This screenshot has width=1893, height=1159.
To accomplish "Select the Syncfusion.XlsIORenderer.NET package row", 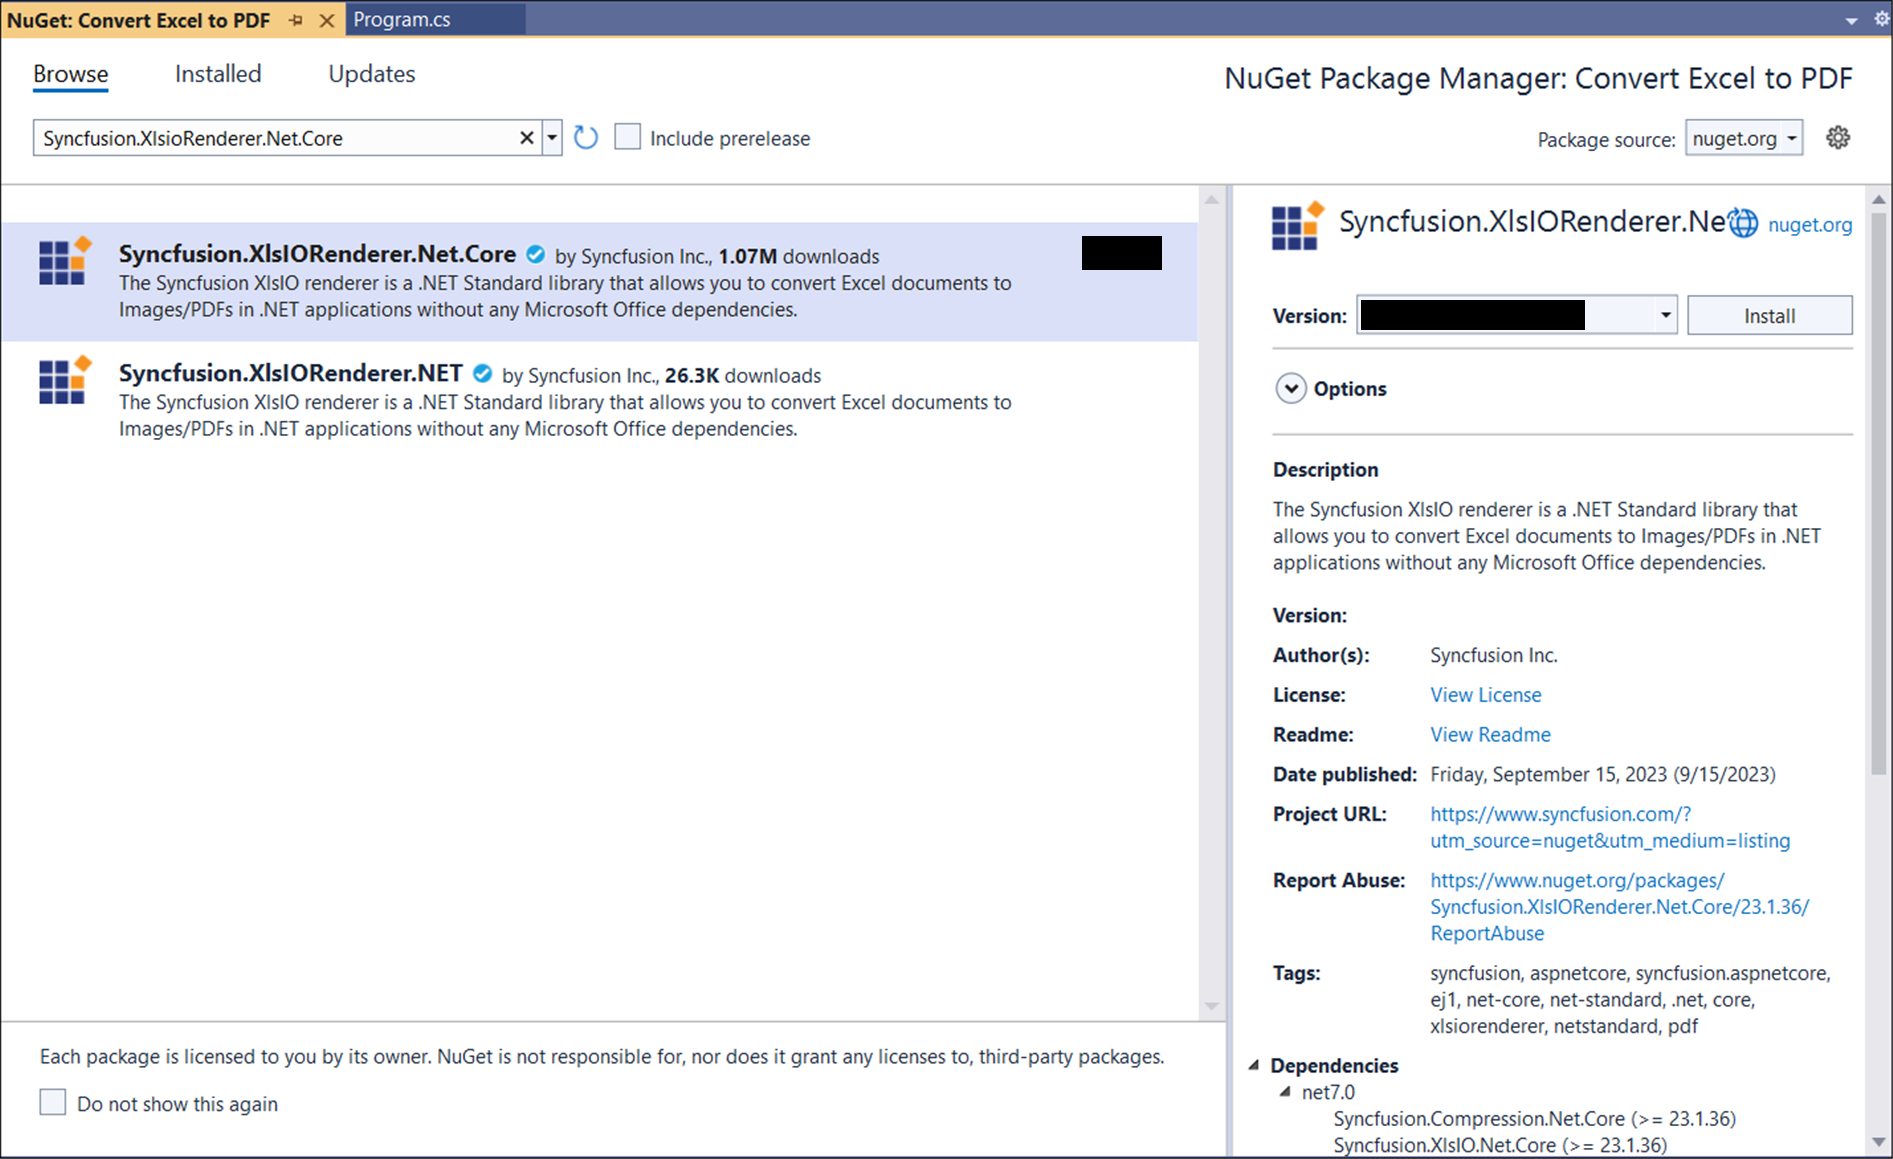I will pos(600,400).
